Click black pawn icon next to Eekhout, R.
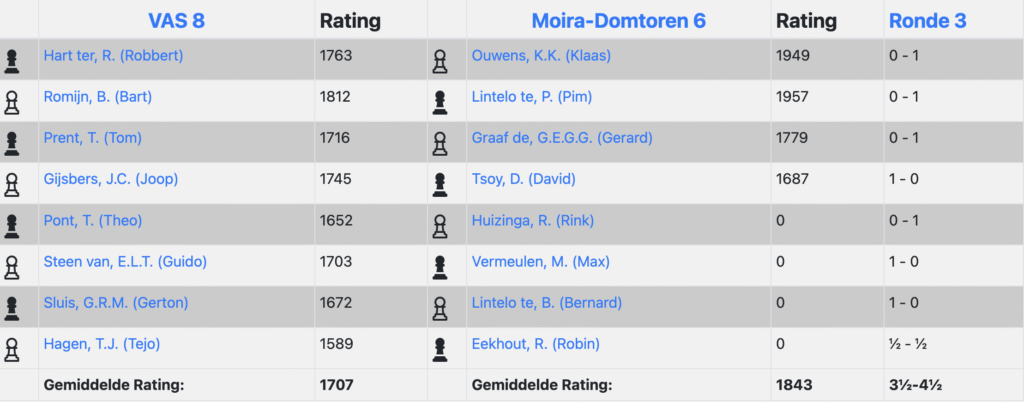This screenshot has width=1024, height=402. (439, 348)
